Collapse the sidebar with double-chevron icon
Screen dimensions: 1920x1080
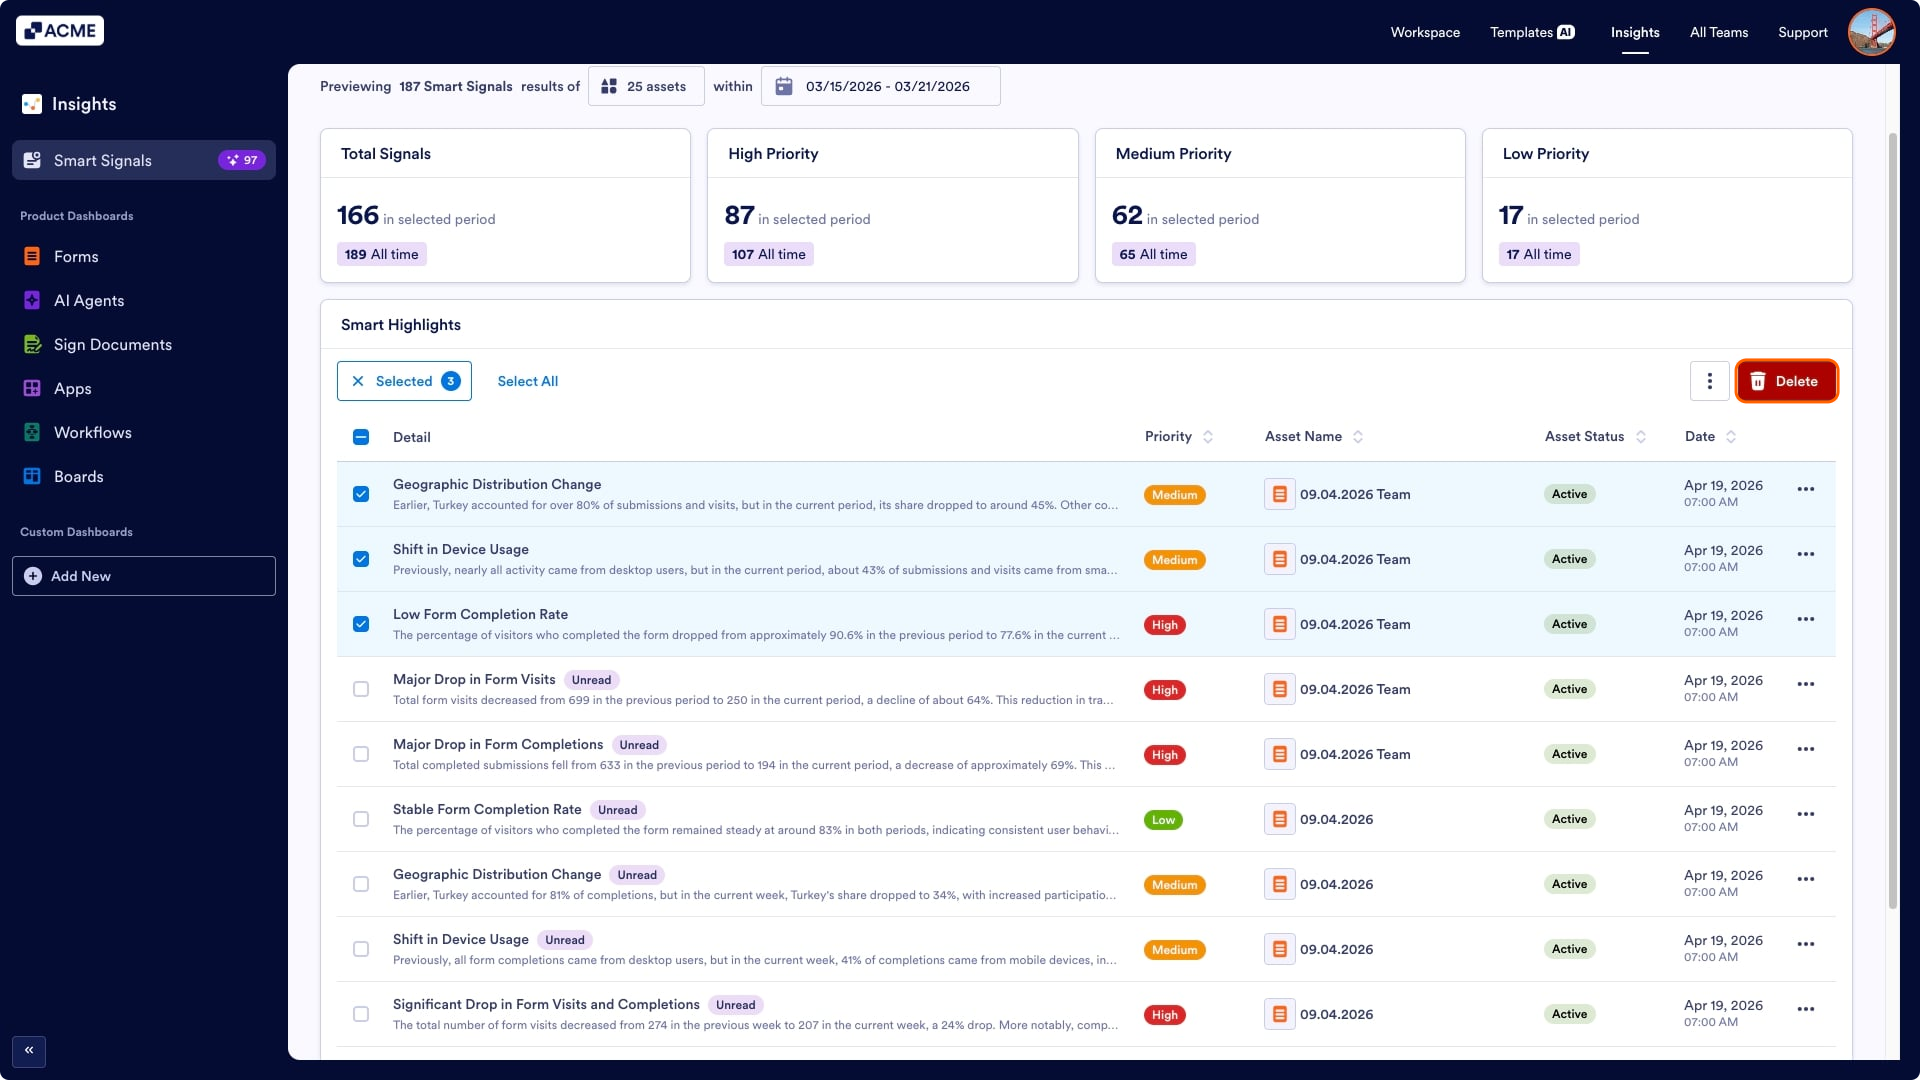coord(29,1051)
